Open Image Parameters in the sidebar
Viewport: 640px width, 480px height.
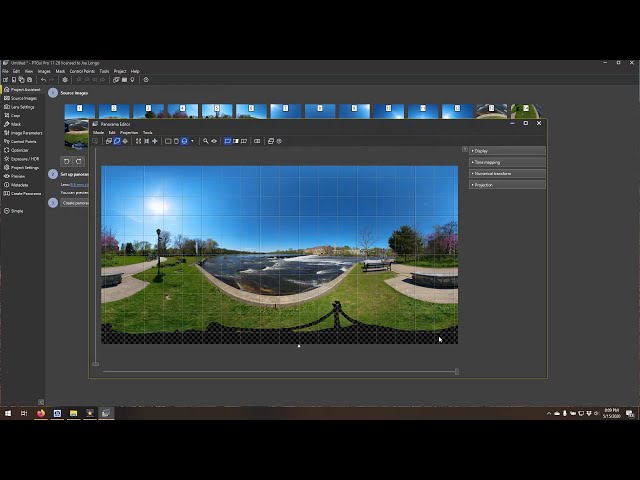click(x=23, y=133)
